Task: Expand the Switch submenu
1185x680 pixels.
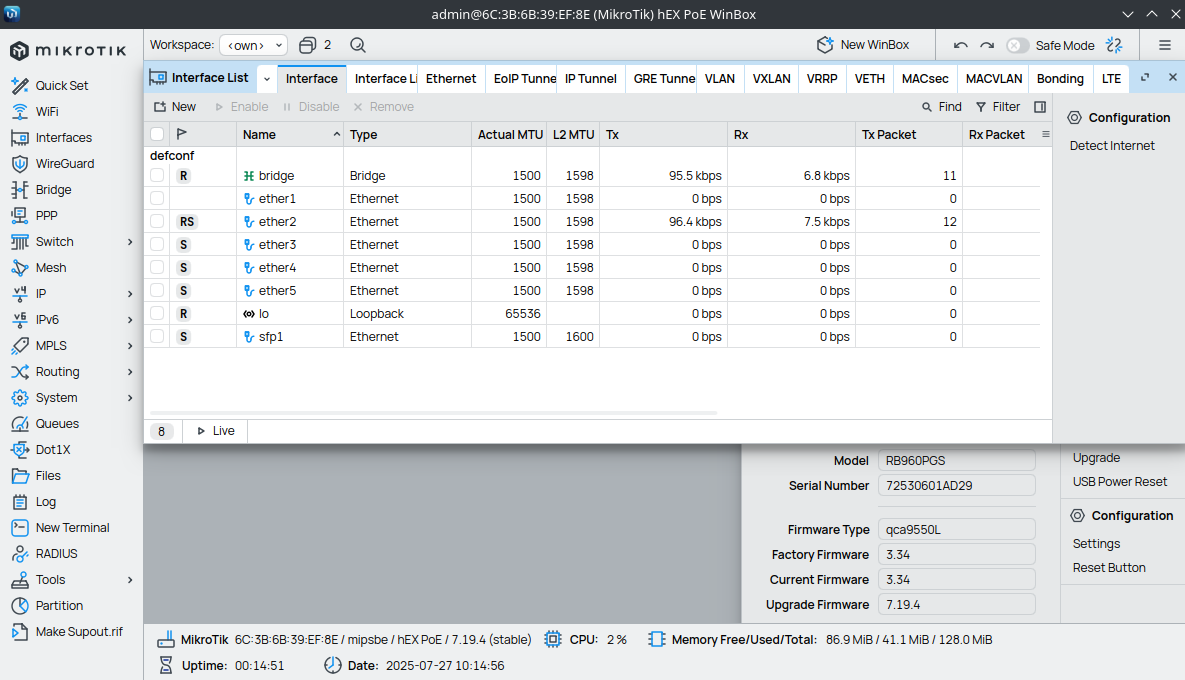Action: [130, 242]
